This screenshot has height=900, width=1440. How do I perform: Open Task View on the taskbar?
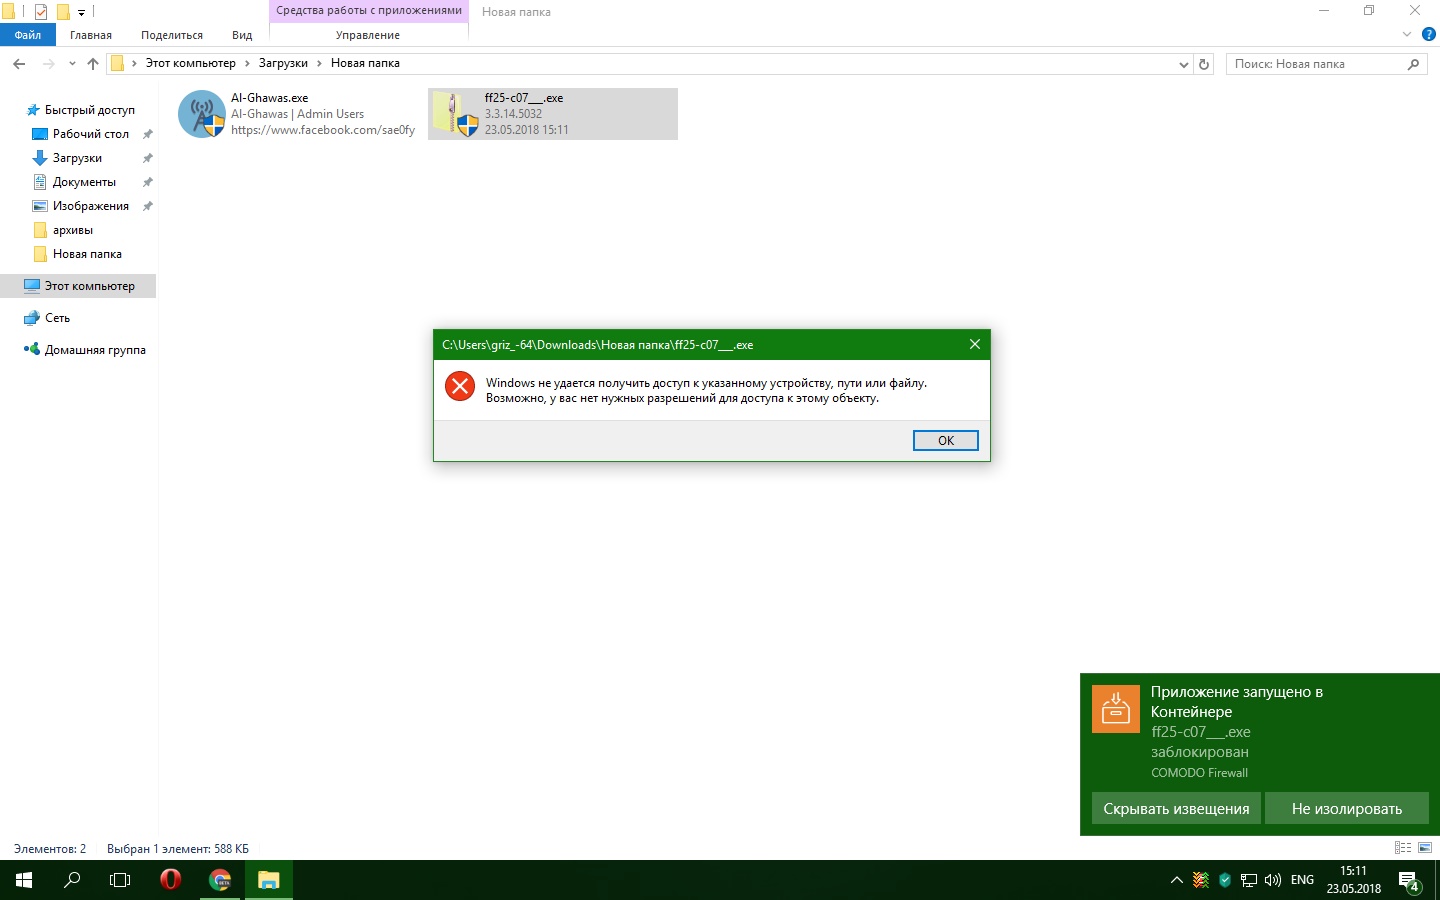(x=120, y=880)
